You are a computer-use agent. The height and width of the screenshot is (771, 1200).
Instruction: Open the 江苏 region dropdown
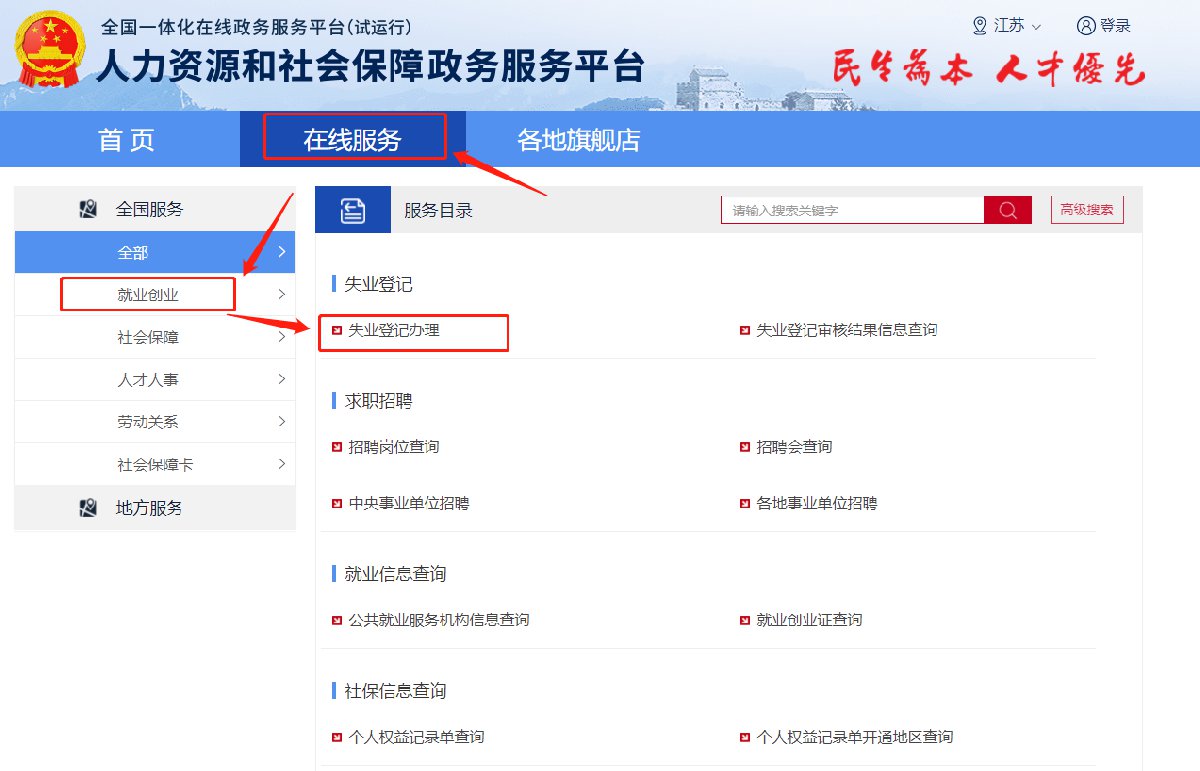tap(1008, 25)
